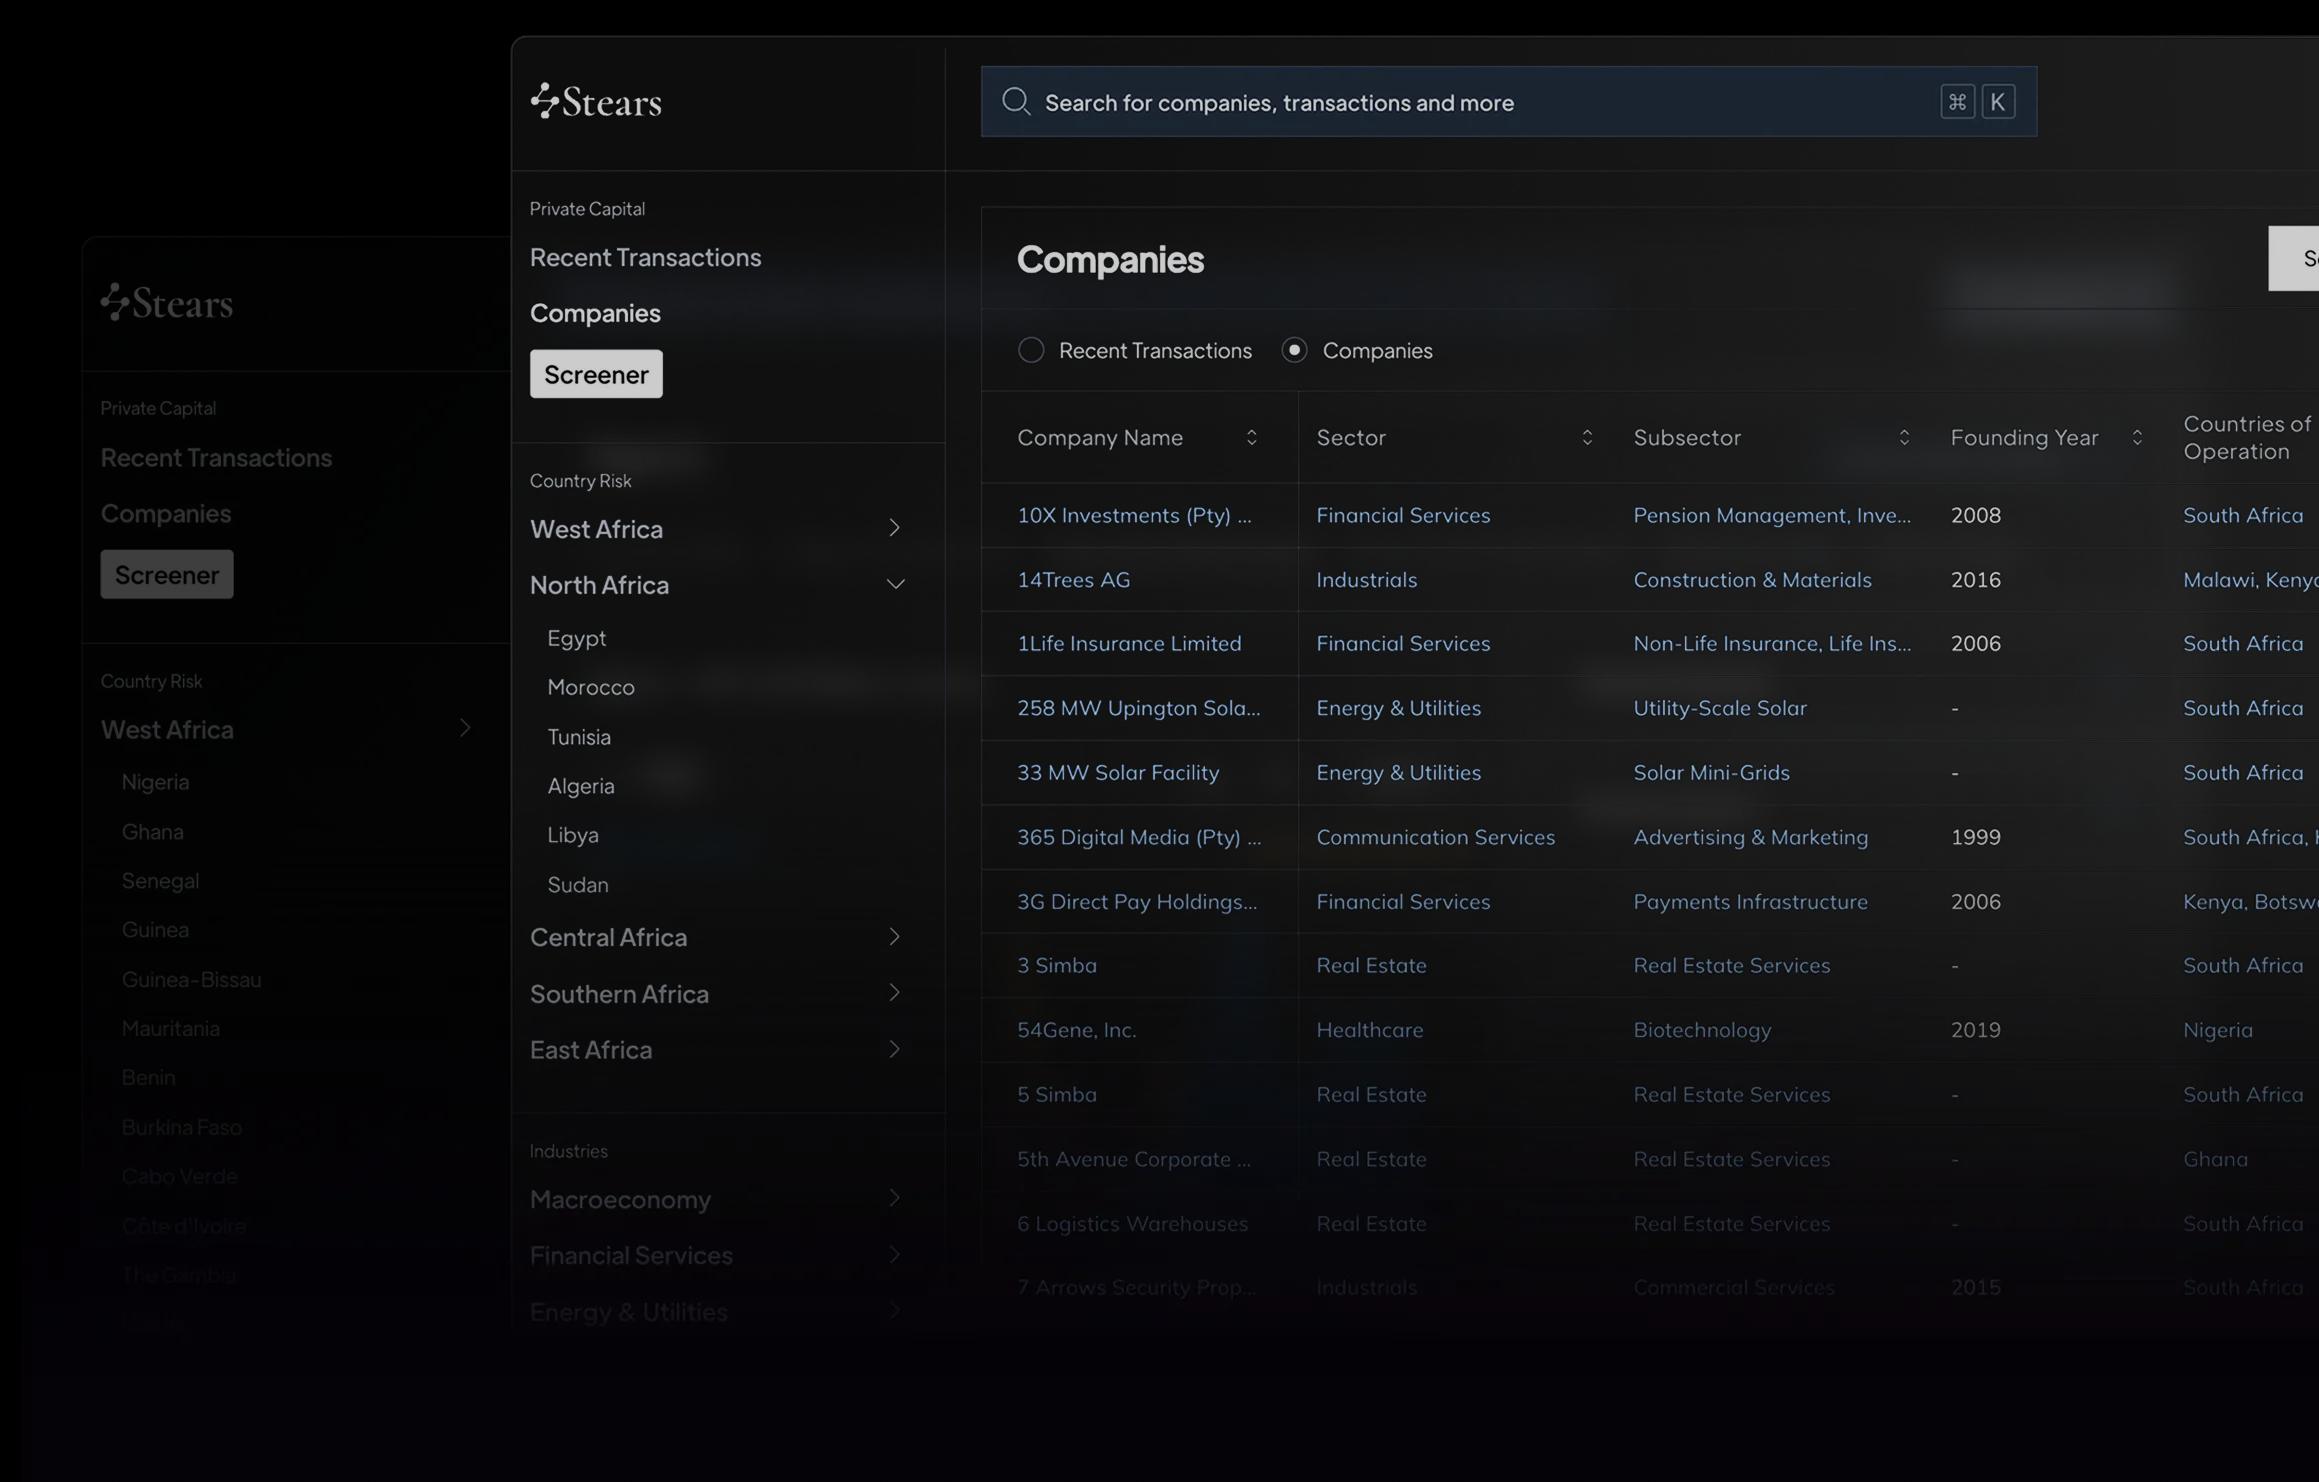The image size is (2319, 1482).
Task: Expand the Macroeconomy industry section
Action: coord(895,1198)
